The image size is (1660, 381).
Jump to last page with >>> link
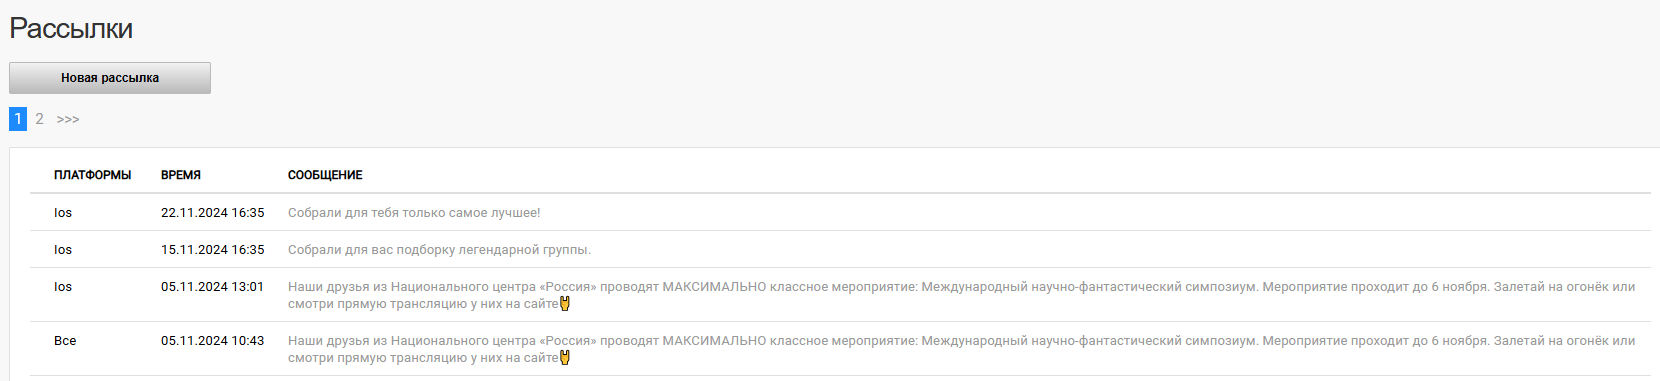point(68,119)
